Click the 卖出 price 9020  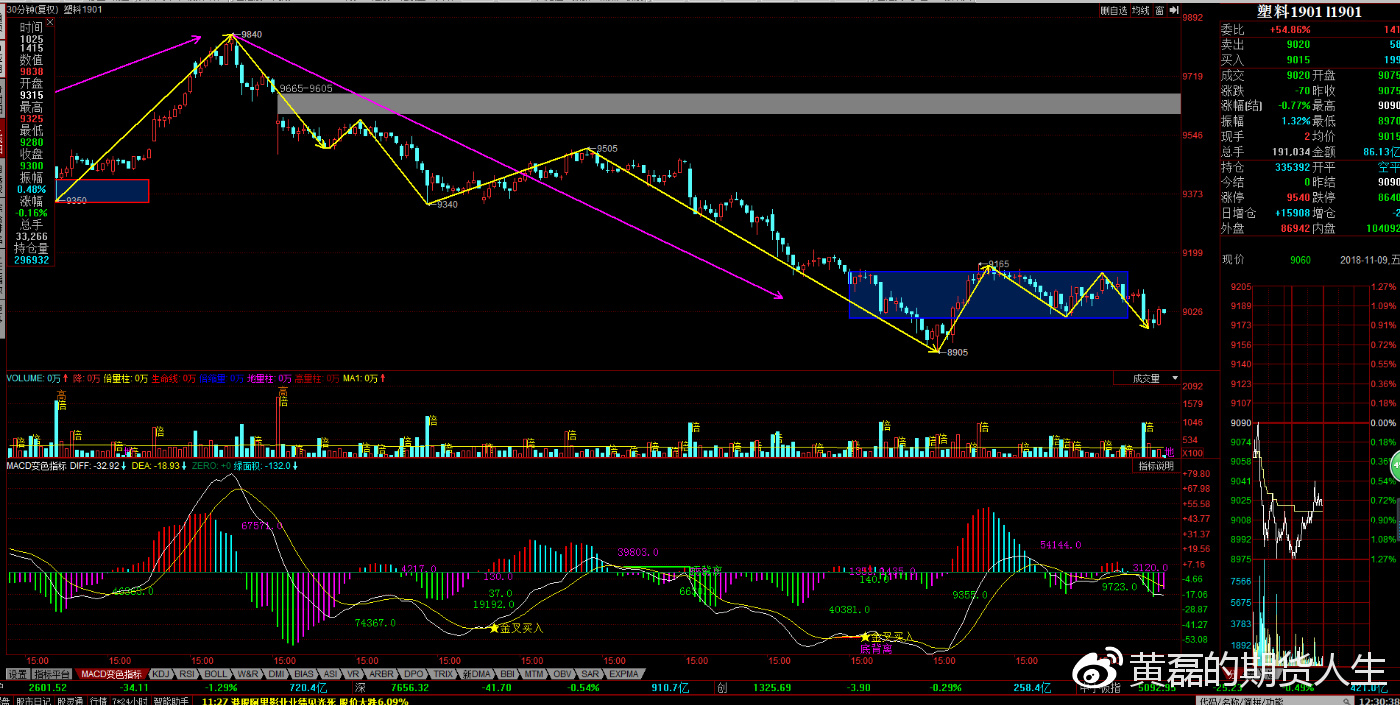pos(1298,45)
